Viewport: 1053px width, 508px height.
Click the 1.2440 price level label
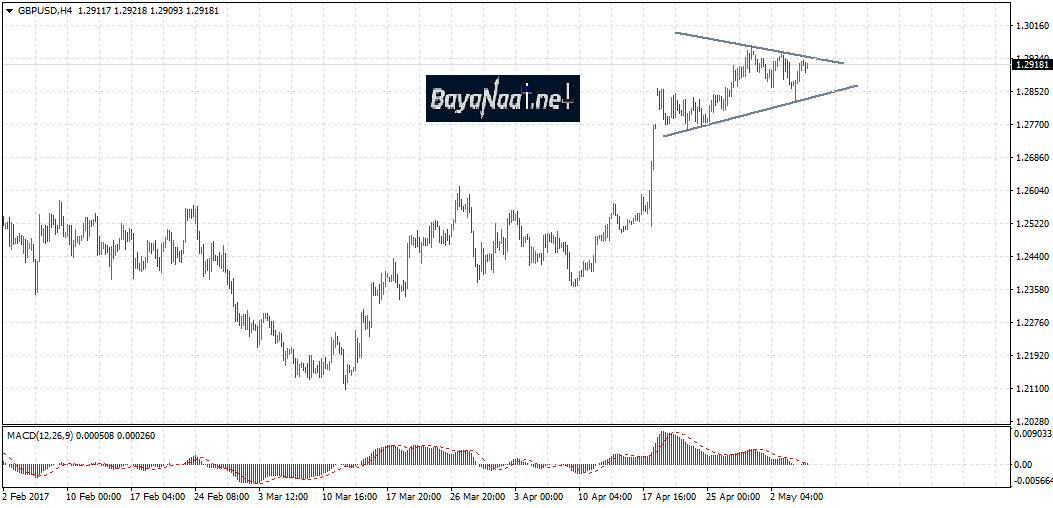[x=1031, y=256]
